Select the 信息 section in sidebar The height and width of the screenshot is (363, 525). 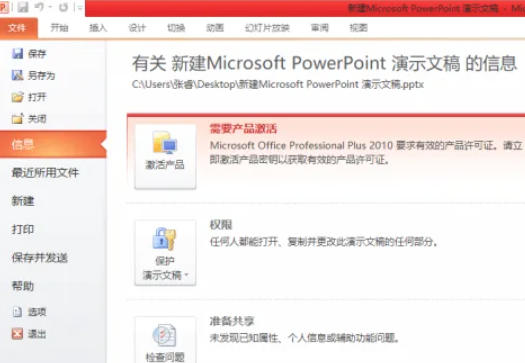pos(53,144)
